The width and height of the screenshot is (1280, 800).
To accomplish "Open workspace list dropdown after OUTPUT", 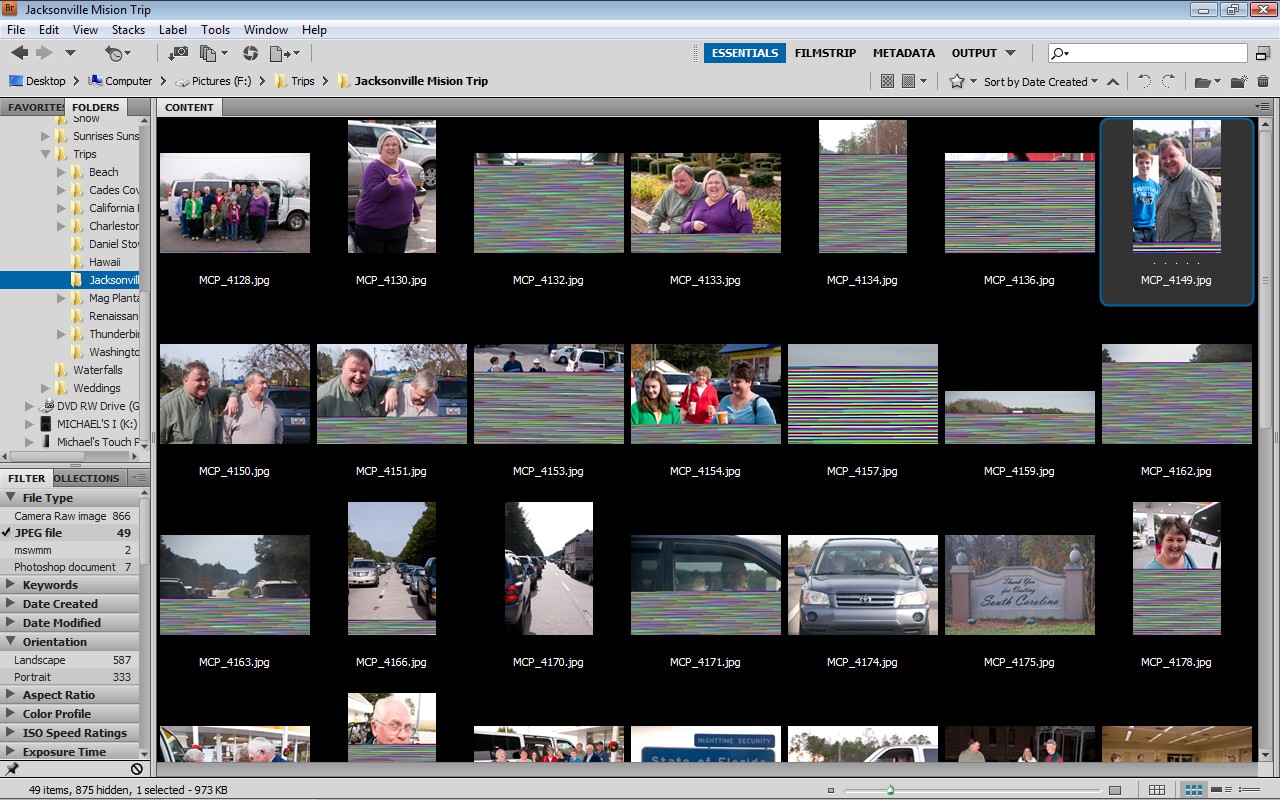I will pyautogui.click(x=1011, y=53).
